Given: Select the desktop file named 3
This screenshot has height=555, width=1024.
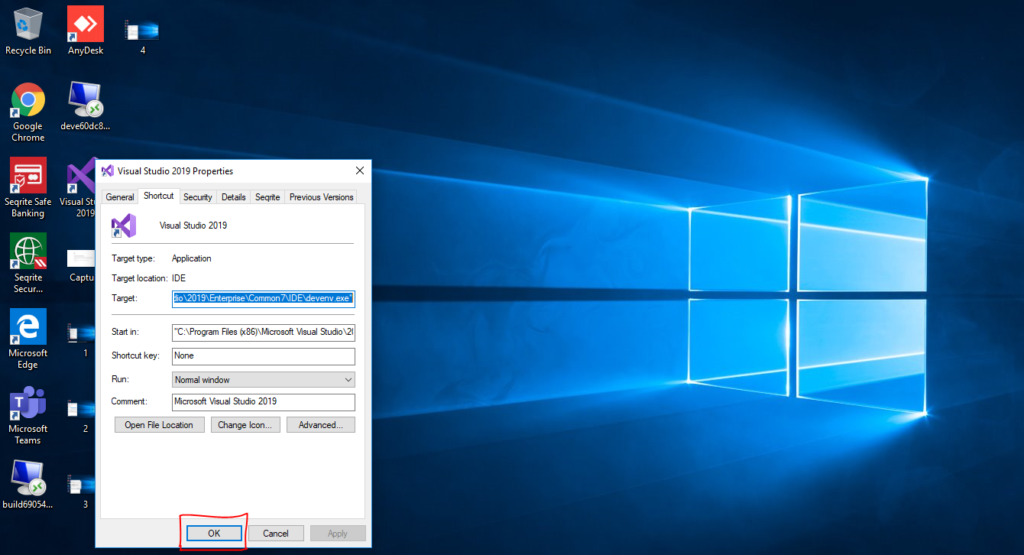Looking at the screenshot, I should pyautogui.click(x=81, y=491).
